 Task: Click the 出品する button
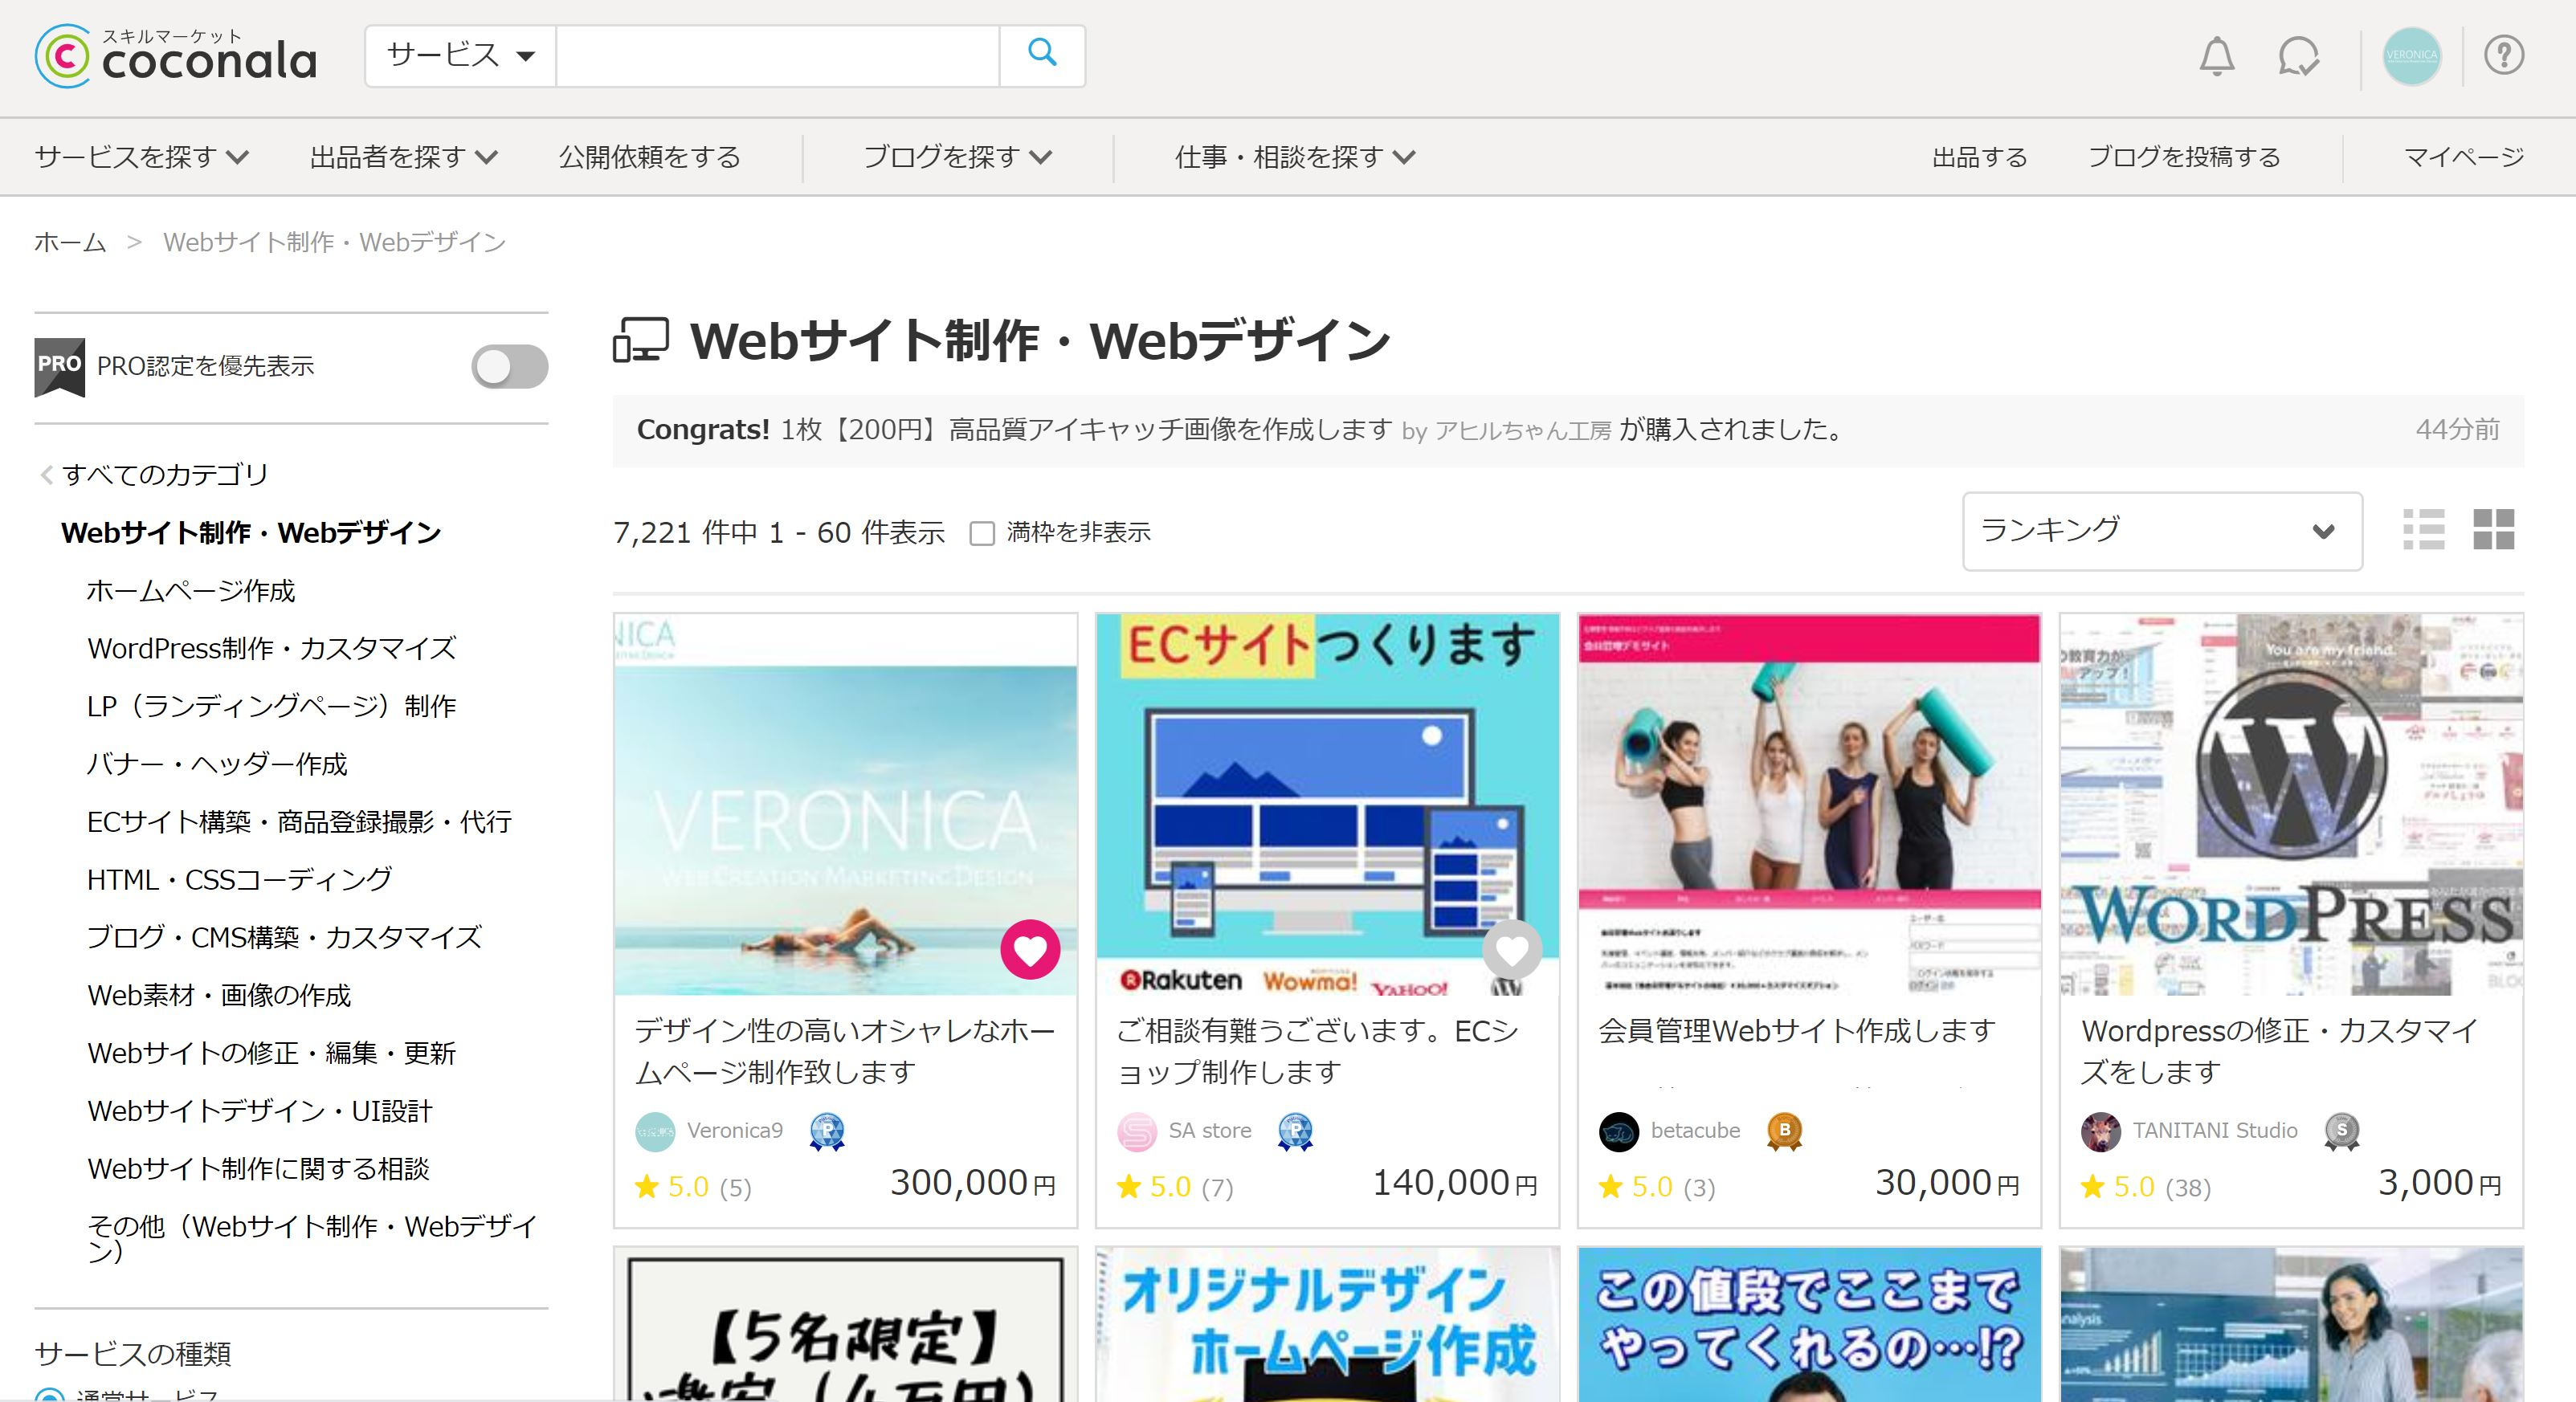(1978, 156)
